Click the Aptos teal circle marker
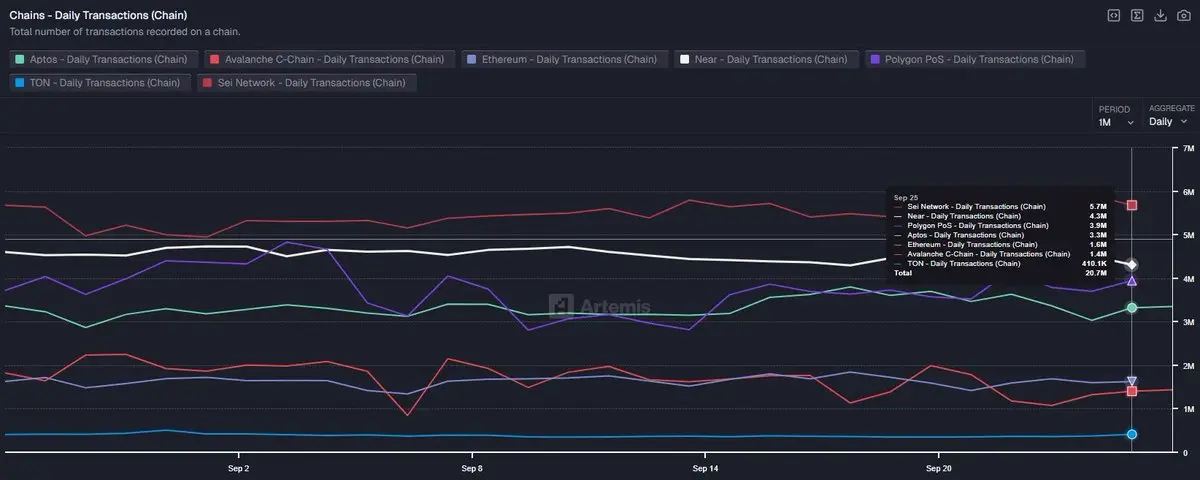This screenshot has width=1200, height=480. 1131,307
